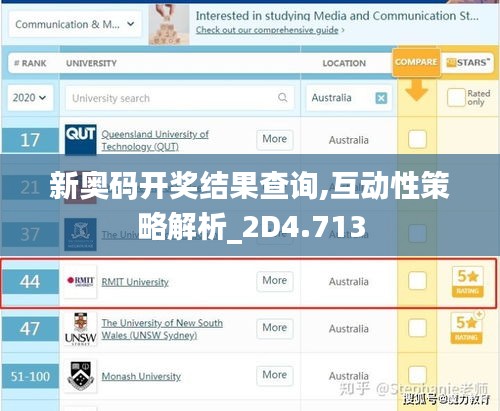This screenshot has height=411, width=500.
Task: Click the University search input field
Action: (x=179, y=98)
